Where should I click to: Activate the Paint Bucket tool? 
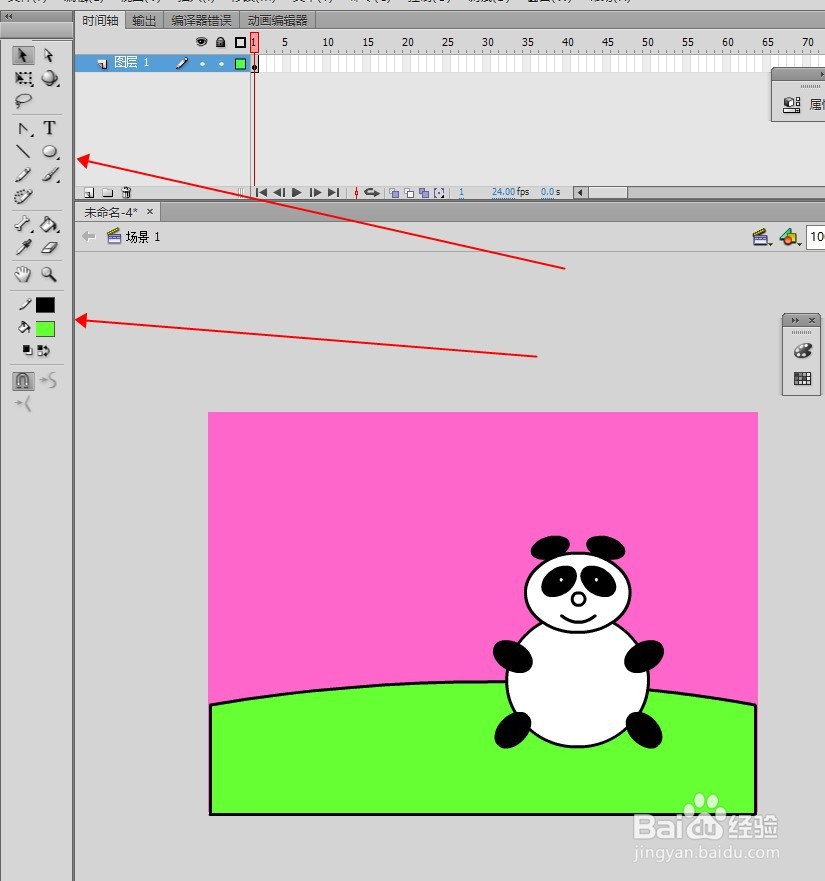click(47, 224)
